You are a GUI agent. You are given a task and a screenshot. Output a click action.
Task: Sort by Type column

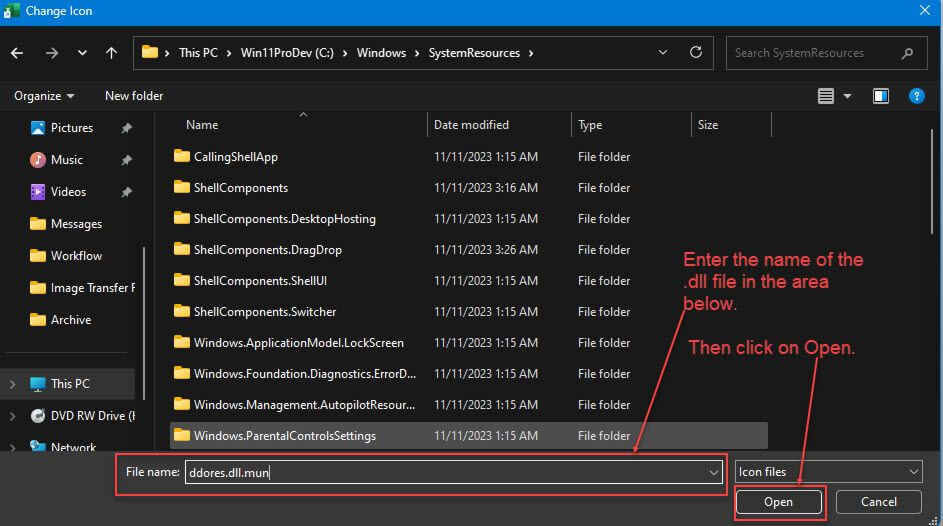point(590,125)
